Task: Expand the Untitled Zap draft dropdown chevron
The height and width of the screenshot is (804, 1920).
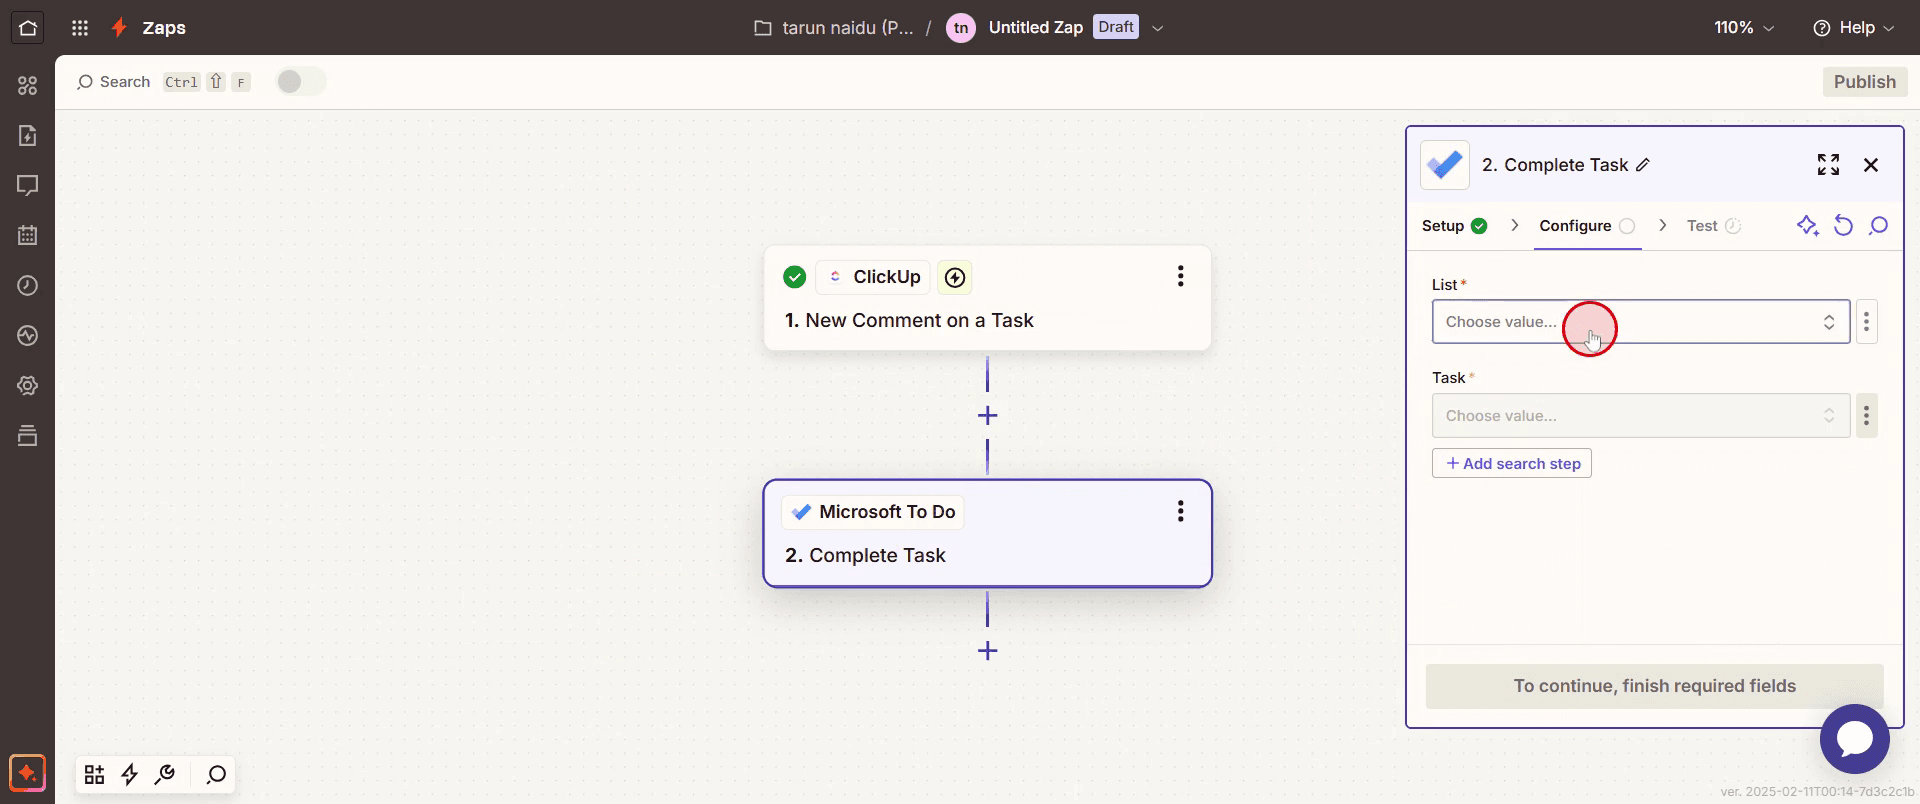Action: pyautogui.click(x=1158, y=28)
